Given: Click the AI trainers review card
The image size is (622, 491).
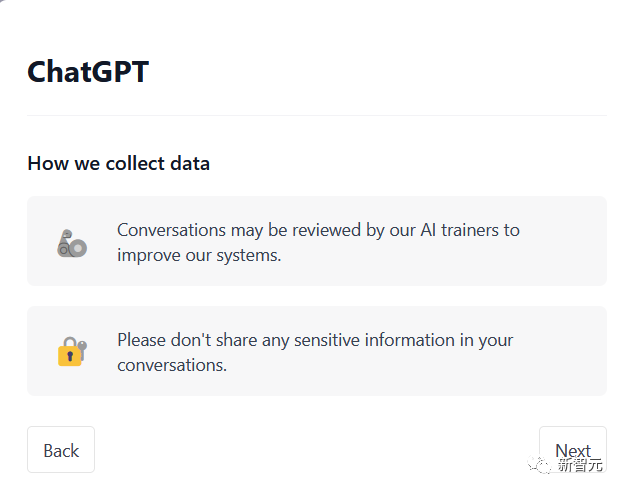Looking at the screenshot, I should click(316, 241).
